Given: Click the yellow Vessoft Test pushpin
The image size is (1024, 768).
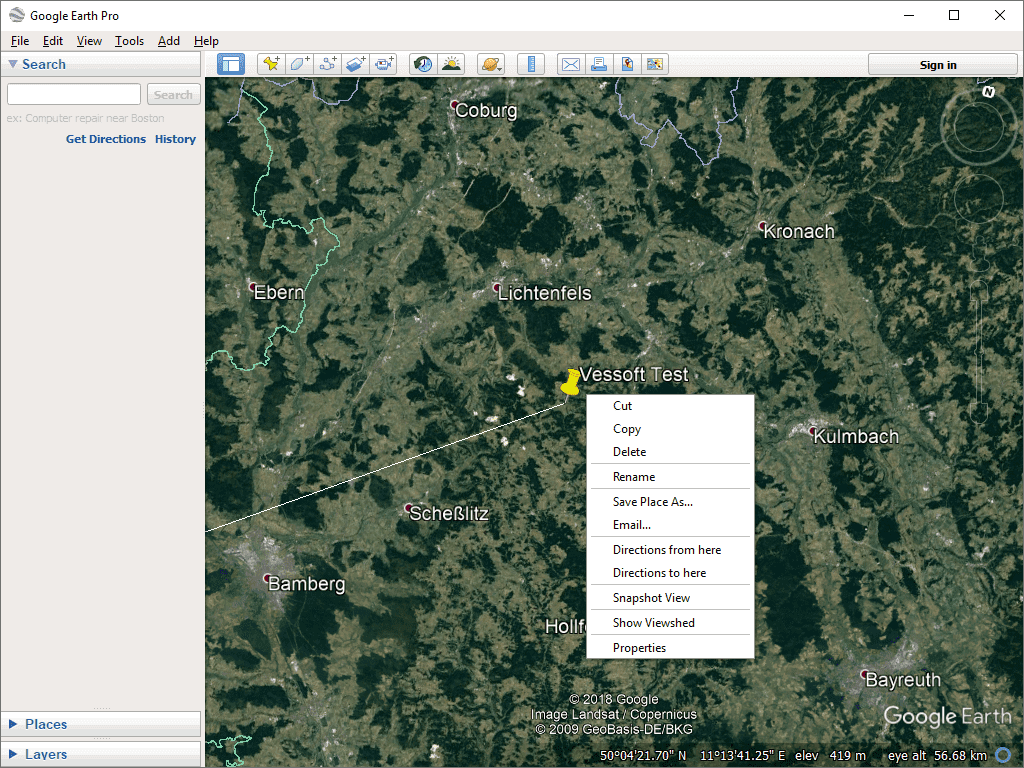Looking at the screenshot, I should coord(570,383).
